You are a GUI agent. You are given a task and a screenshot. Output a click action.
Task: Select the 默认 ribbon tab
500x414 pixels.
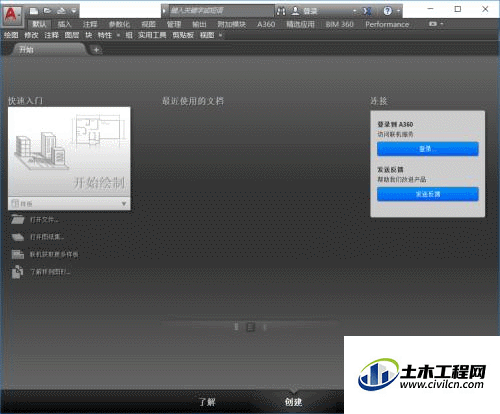(39, 24)
